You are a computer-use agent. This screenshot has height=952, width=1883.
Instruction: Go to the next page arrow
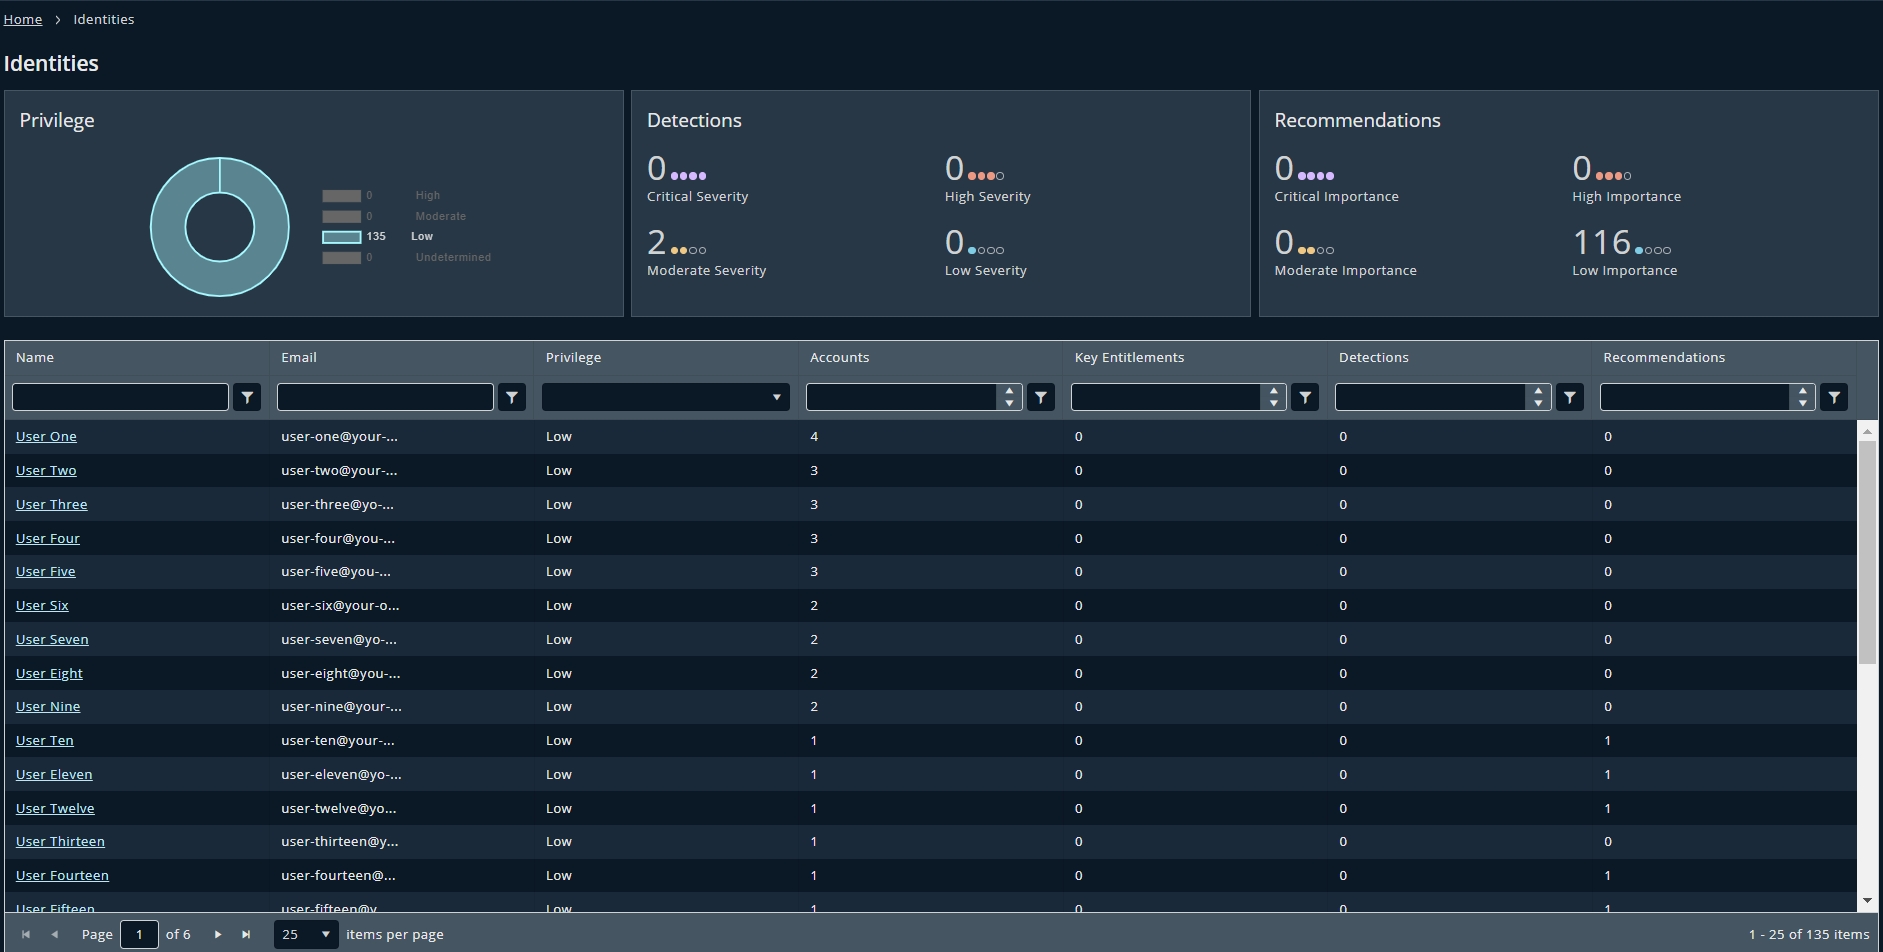[x=218, y=934]
